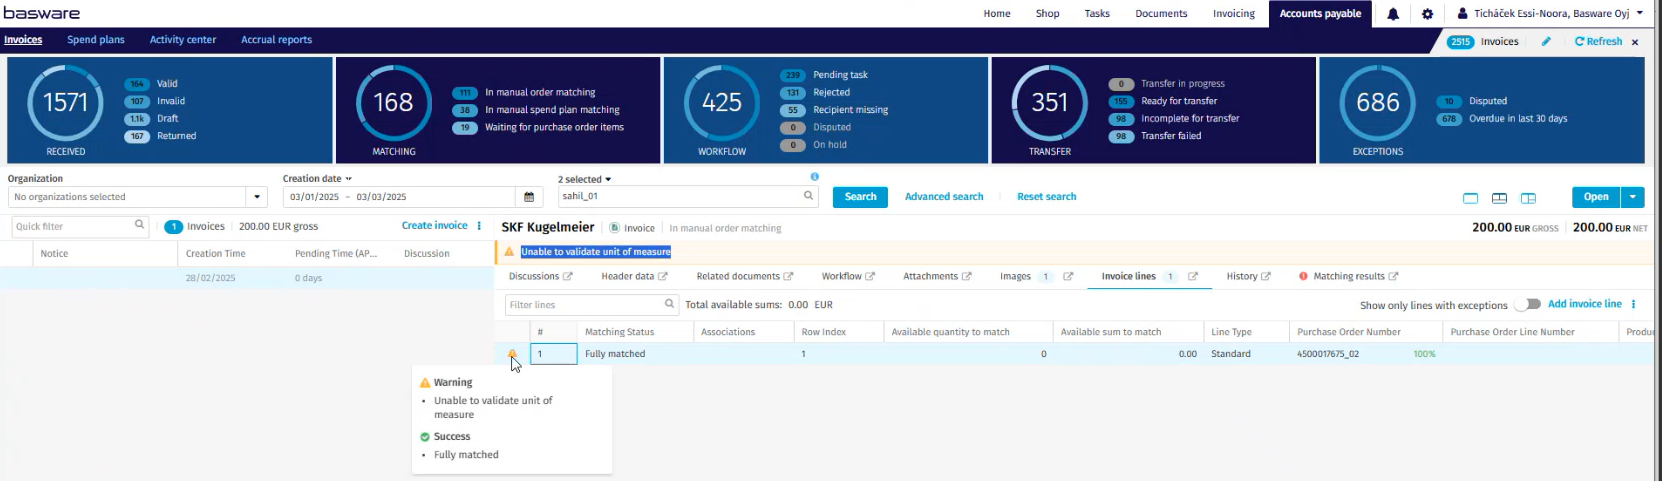Expand the Organization dropdown
1662x481 pixels.
(x=258, y=197)
